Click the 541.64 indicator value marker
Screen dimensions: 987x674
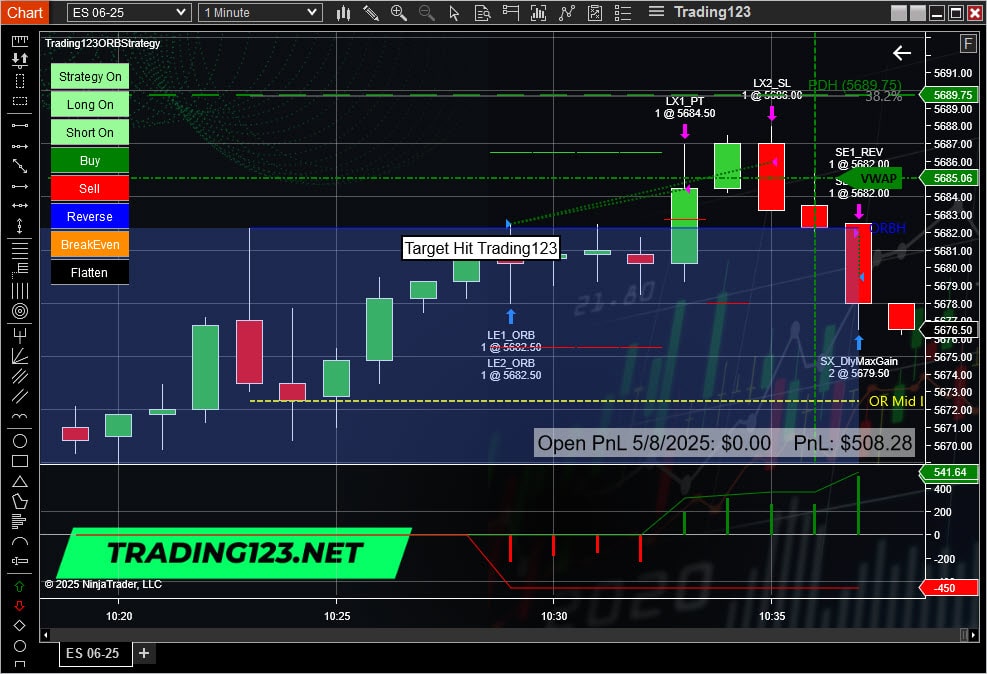tap(949, 472)
